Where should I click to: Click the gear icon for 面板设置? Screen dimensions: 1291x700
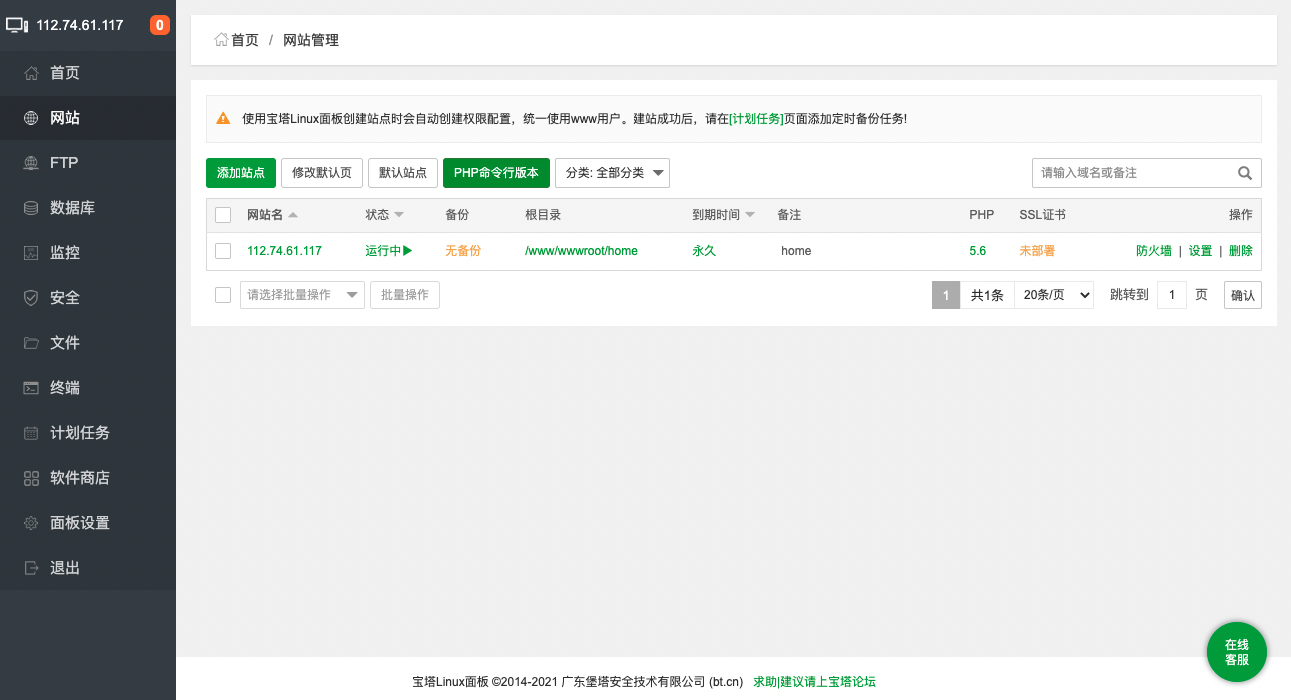(x=31, y=523)
